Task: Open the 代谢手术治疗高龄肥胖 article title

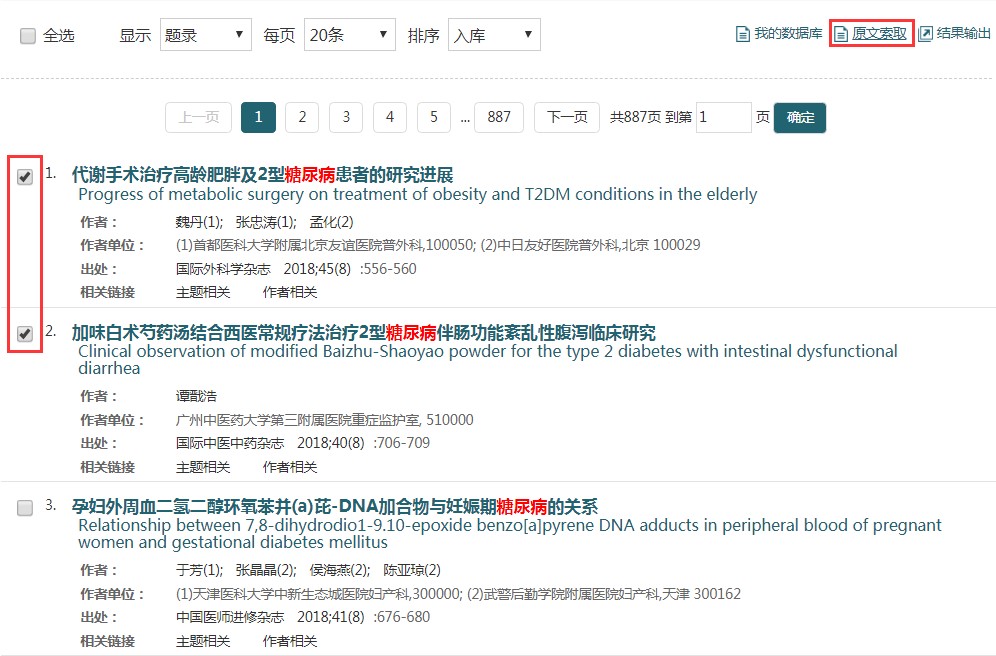Action: [262, 175]
